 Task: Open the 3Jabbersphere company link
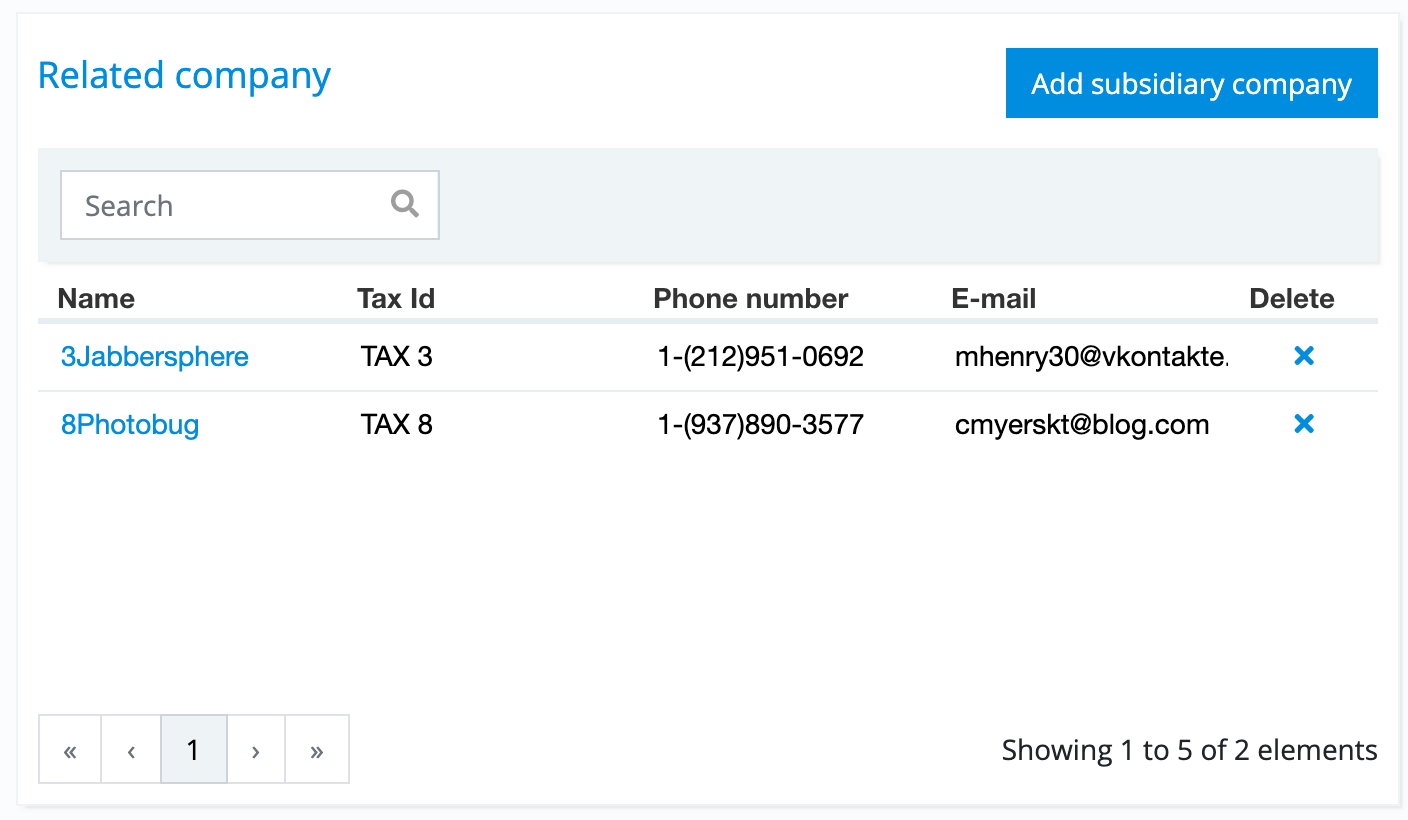point(155,357)
